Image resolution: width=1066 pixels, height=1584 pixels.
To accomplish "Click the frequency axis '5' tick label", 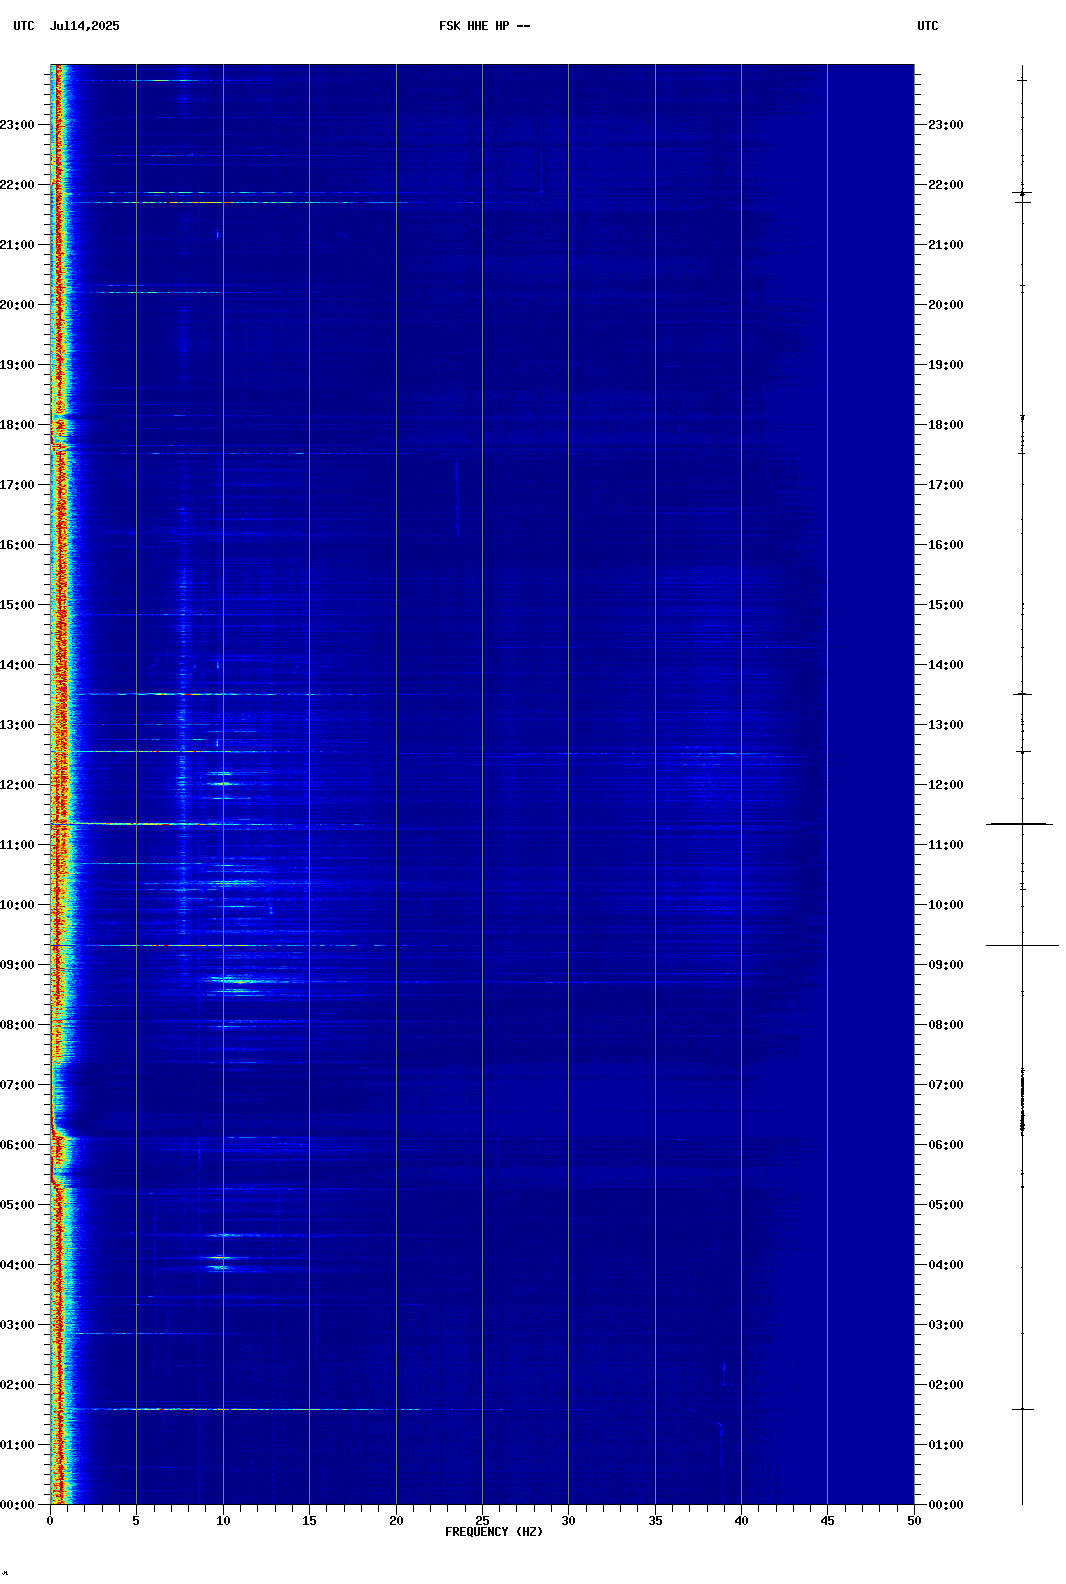I will click(136, 1521).
